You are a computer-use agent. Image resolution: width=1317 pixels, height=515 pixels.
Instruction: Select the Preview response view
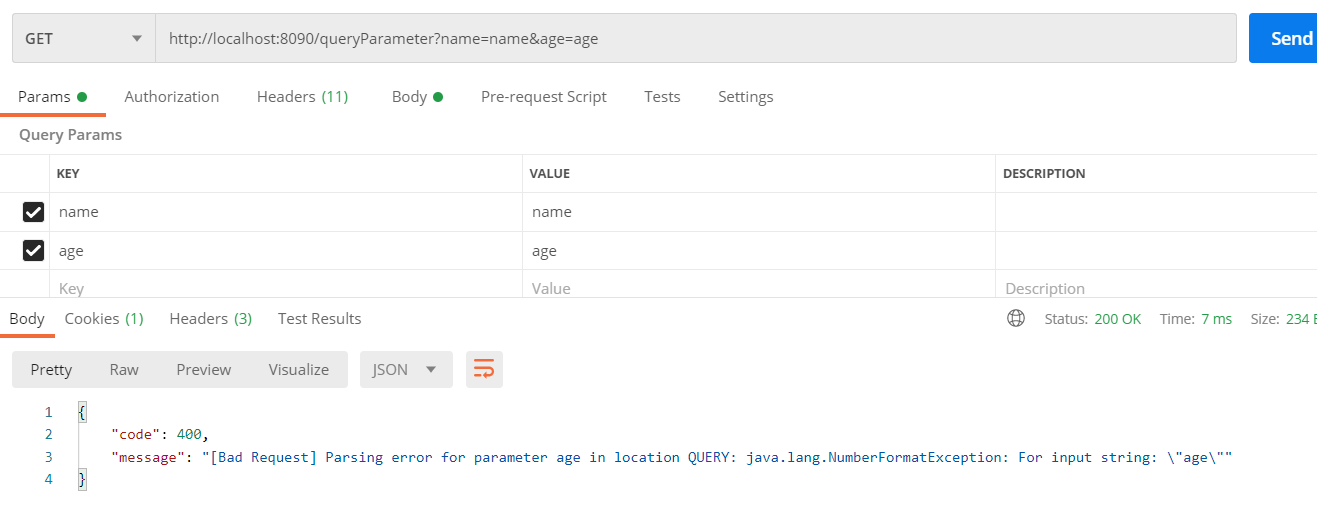tap(204, 369)
